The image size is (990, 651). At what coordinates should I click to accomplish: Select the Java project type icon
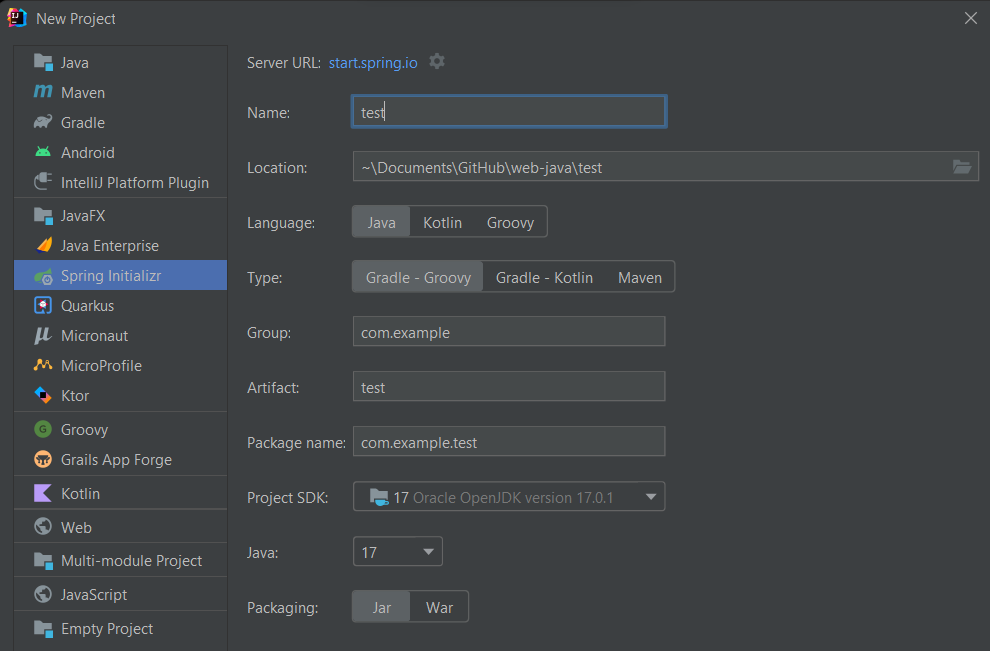coord(43,63)
